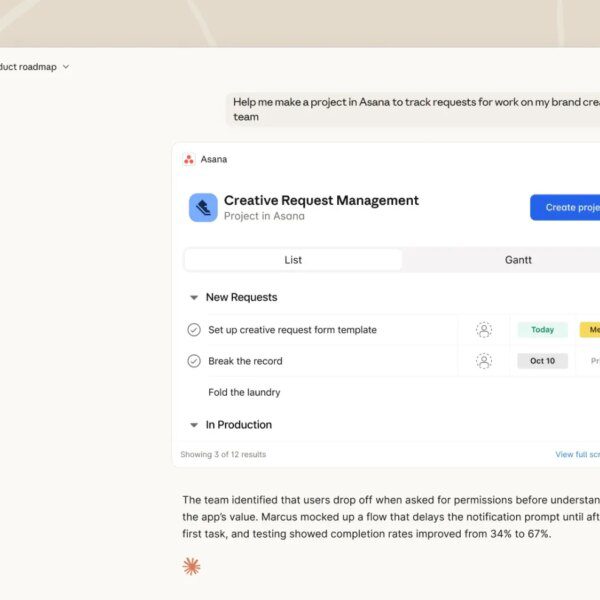The width and height of the screenshot is (600, 600).
Task: Click the Create project button
Action: coord(565,207)
